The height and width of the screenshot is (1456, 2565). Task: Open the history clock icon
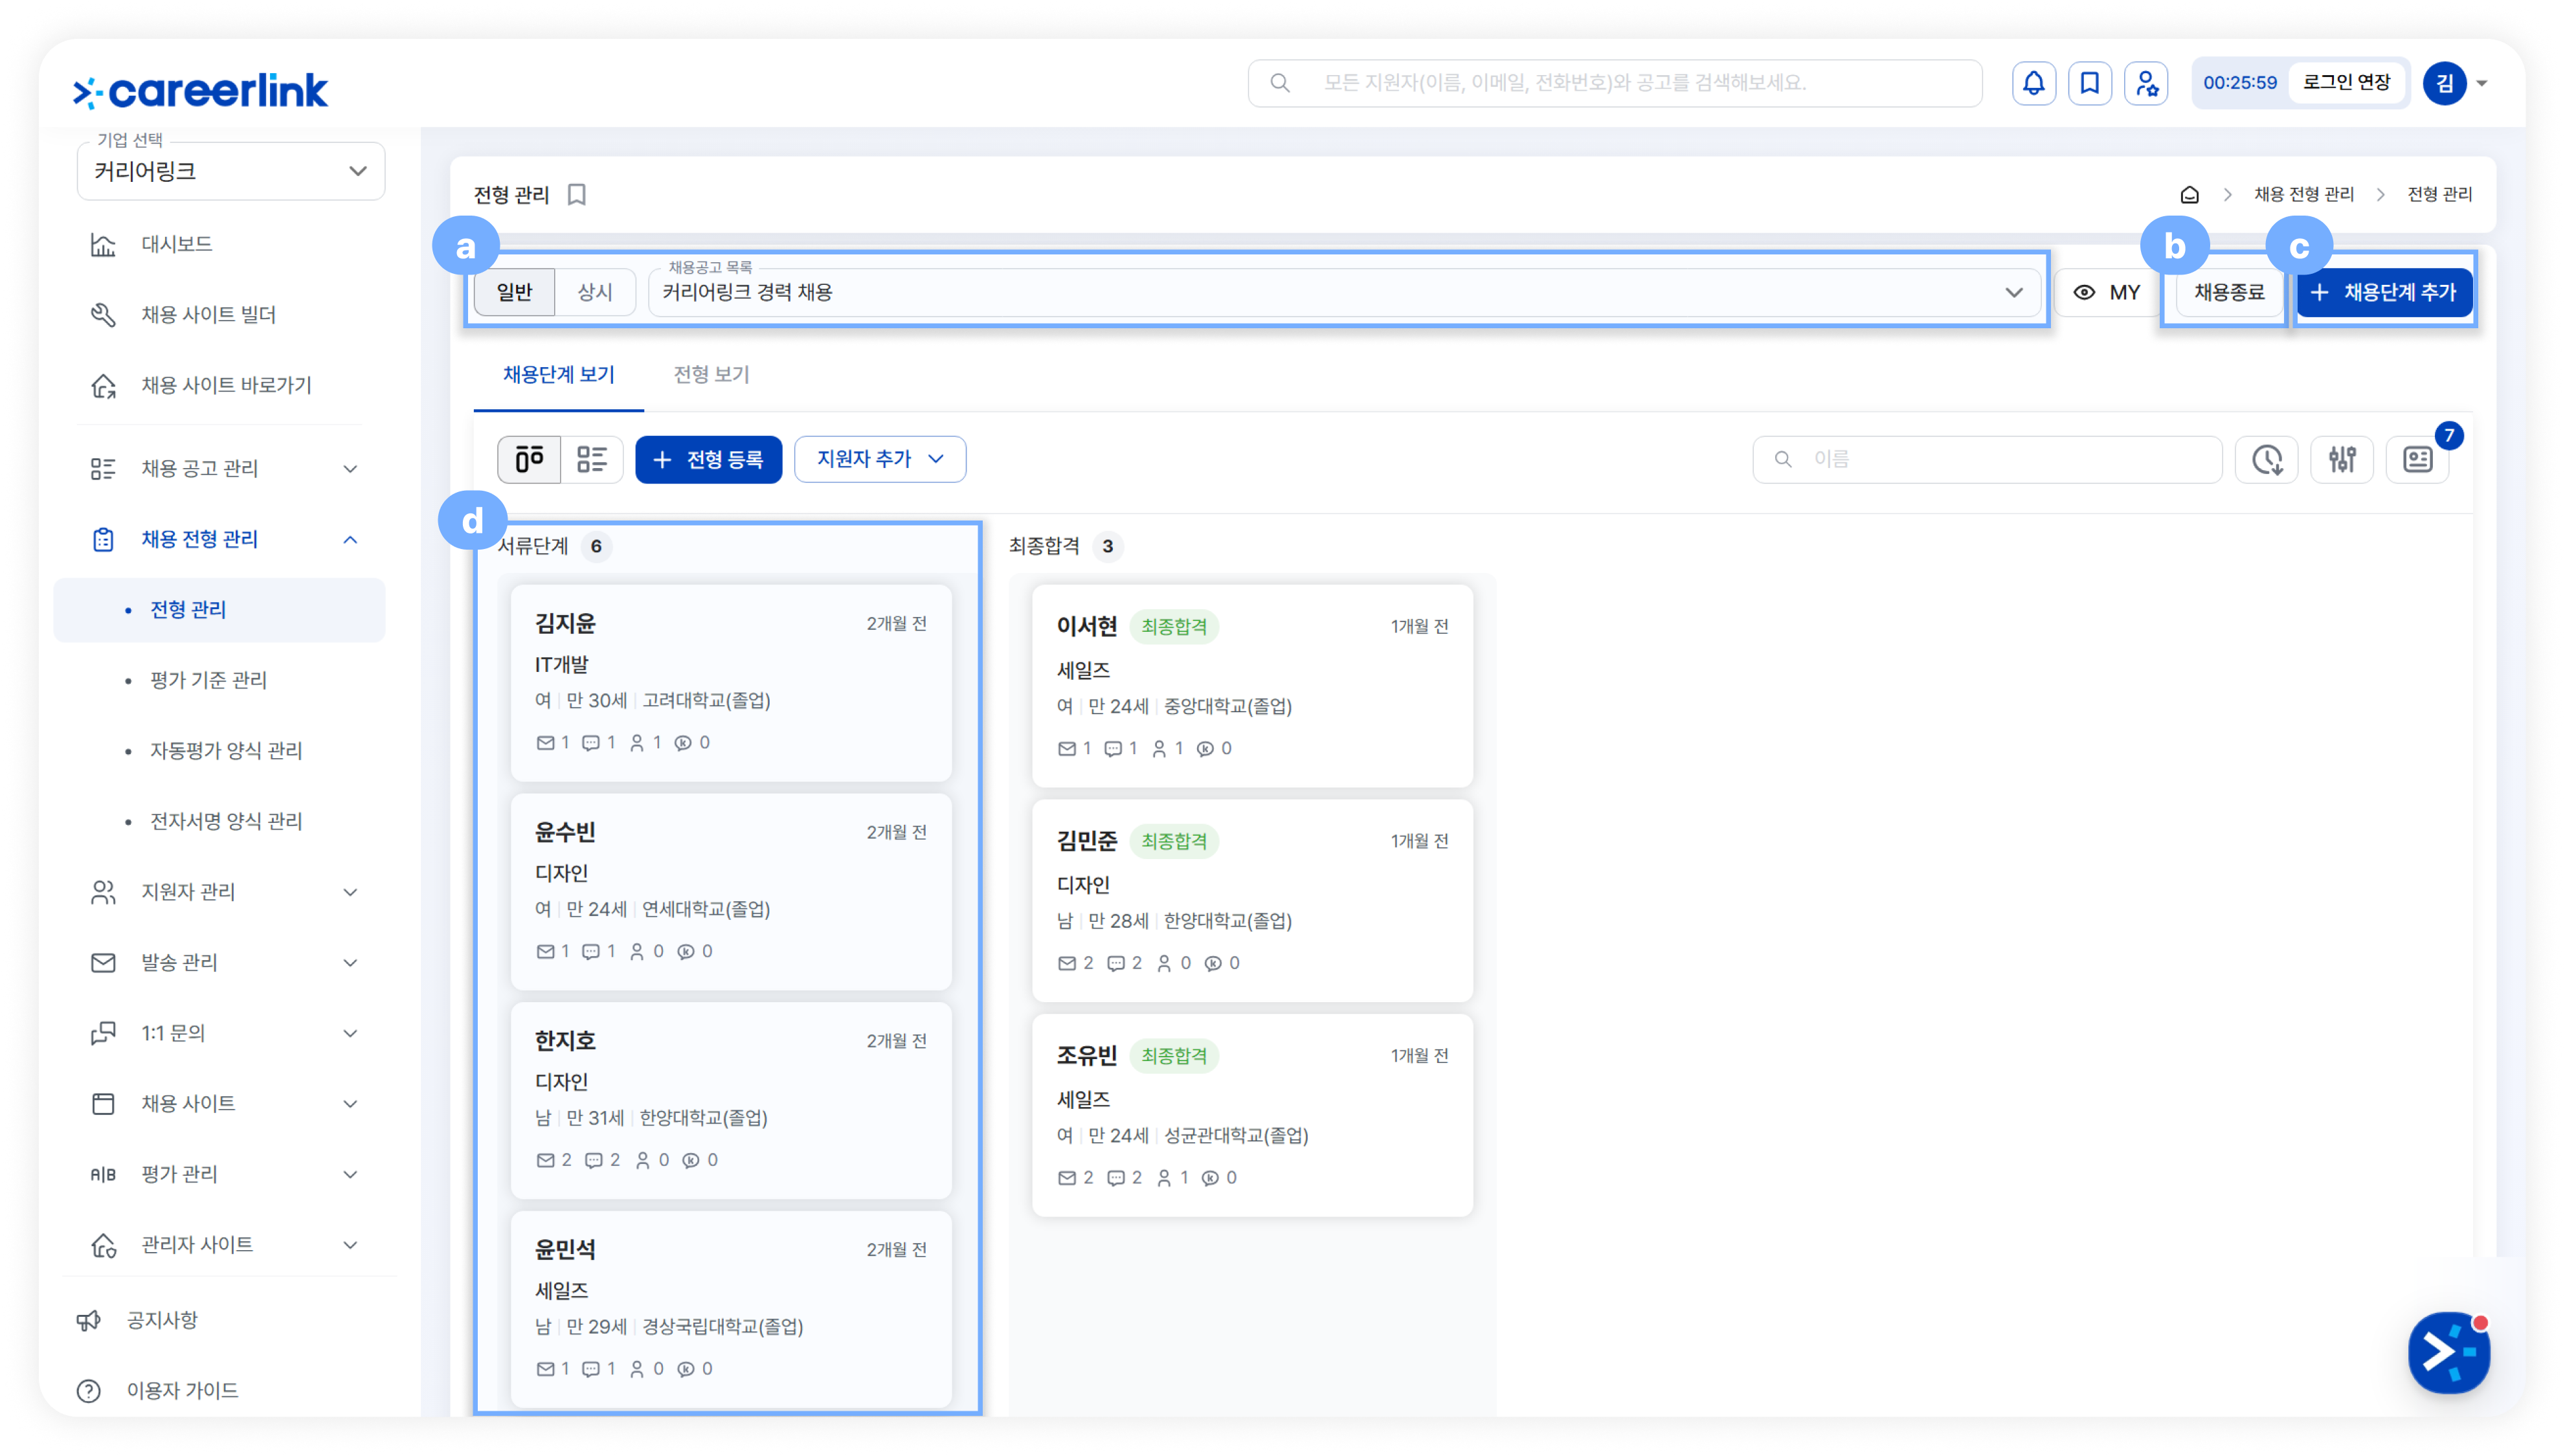2266,459
